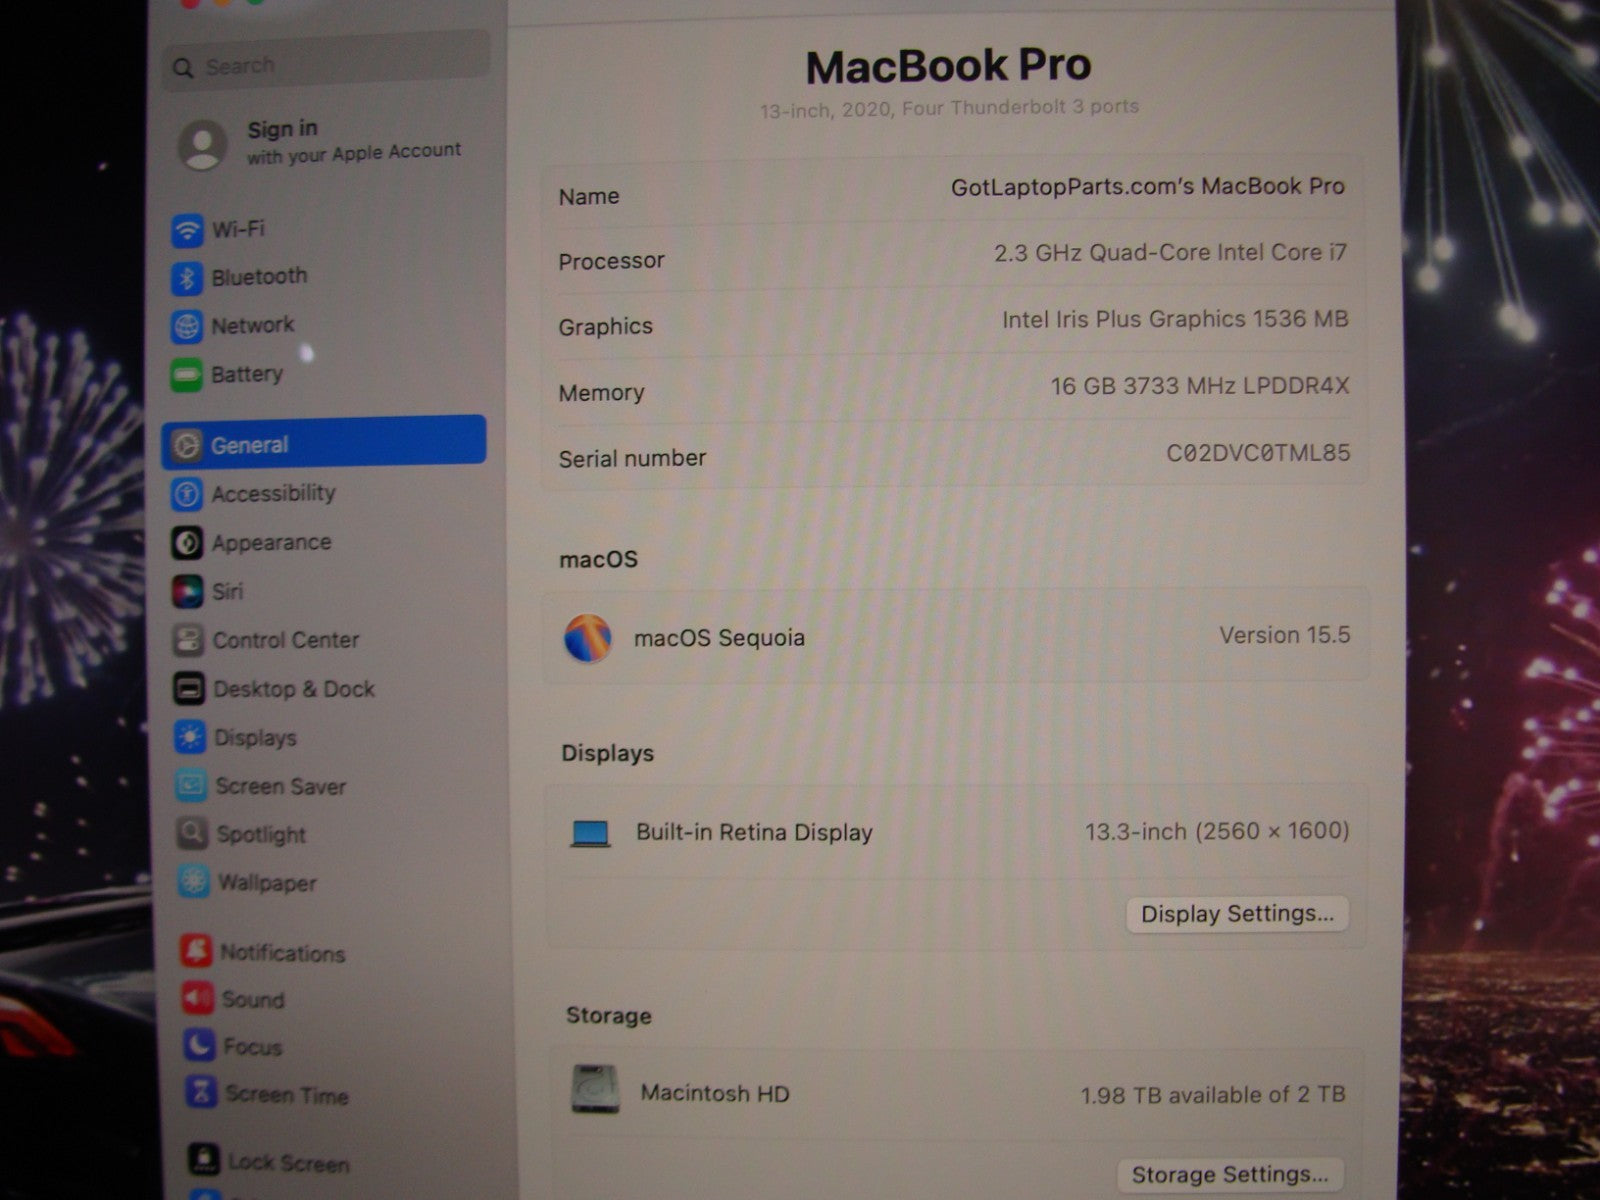Viewport: 1600px width, 1200px height.
Task: Click the Macintosh HD drive thumbnail
Action: tap(595, 1090)
